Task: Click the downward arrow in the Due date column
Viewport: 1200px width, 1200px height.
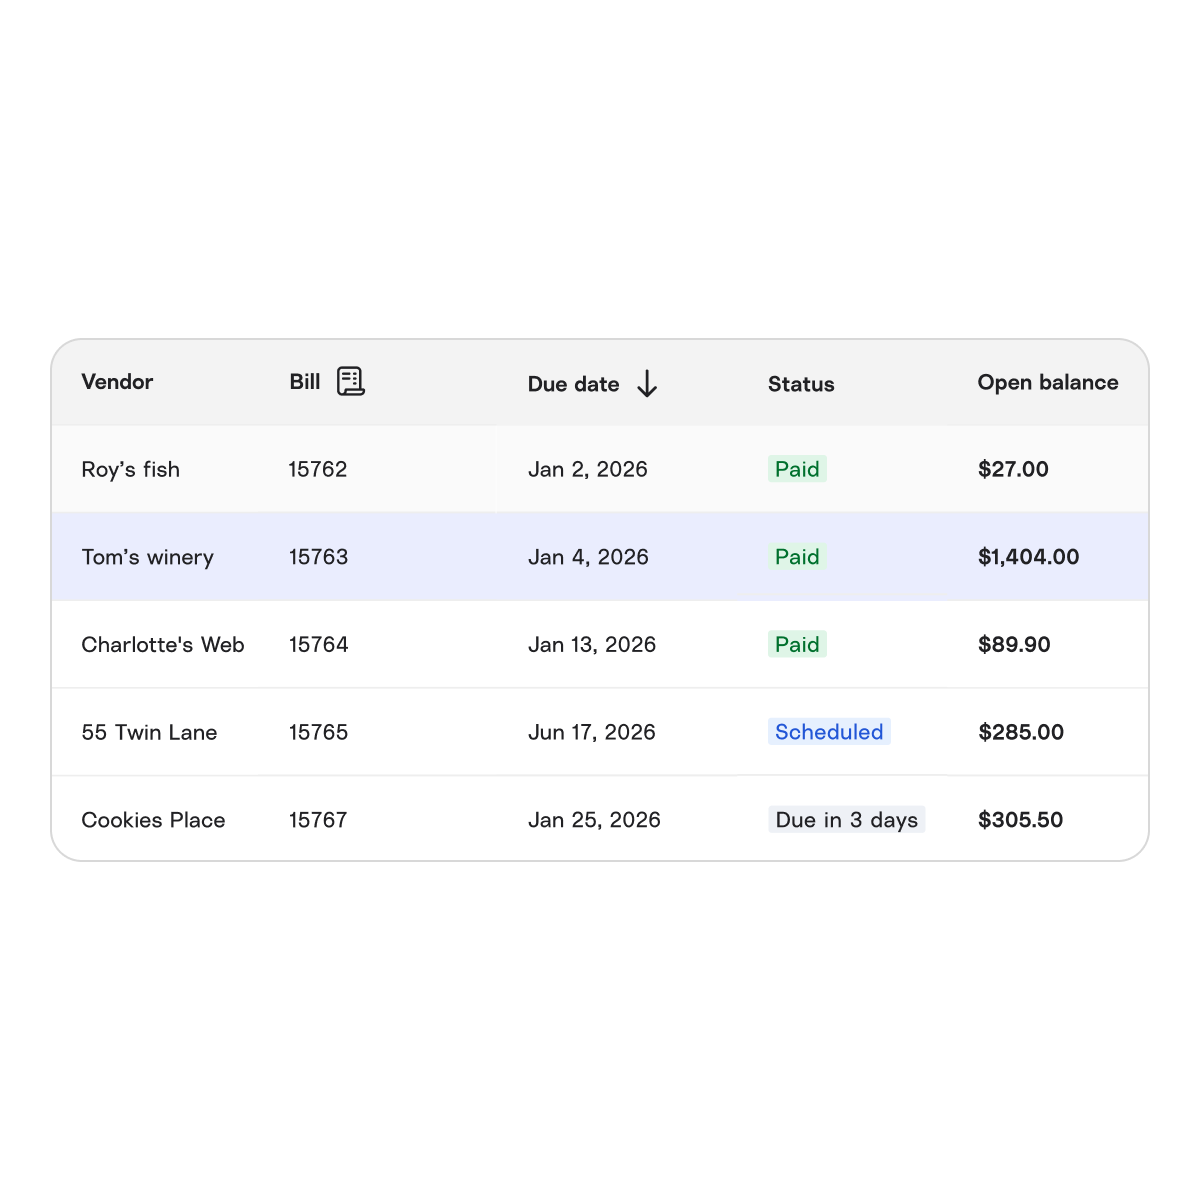Action: click(x=647, y=384)
